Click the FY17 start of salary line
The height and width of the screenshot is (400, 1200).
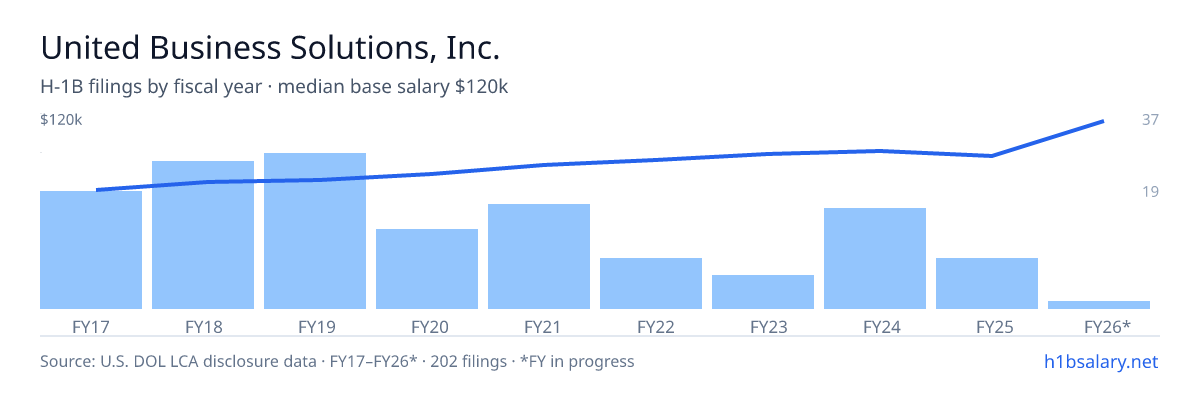click(97, 190)
